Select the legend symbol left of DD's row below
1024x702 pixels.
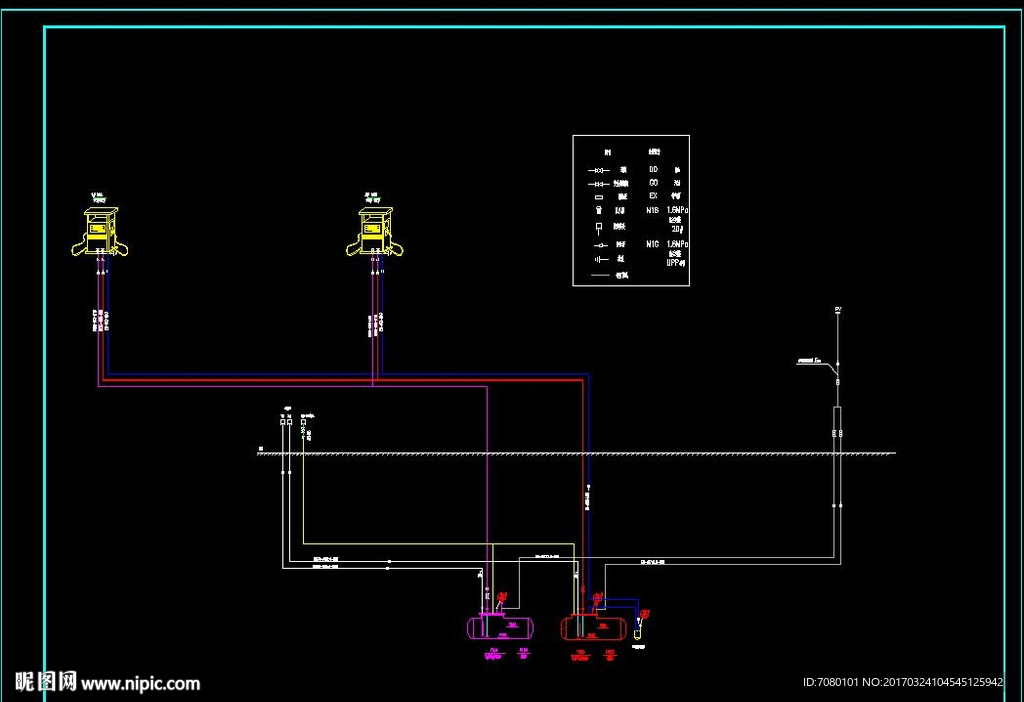[599, 184]
